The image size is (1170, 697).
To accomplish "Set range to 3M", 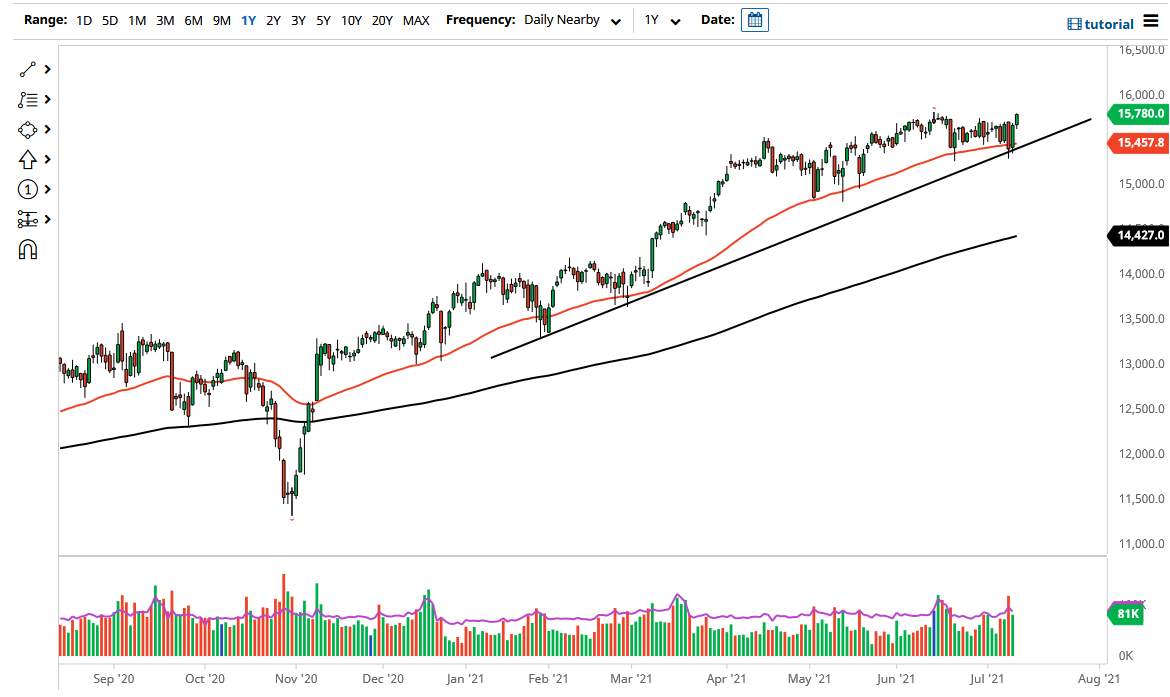I will 165,20.
